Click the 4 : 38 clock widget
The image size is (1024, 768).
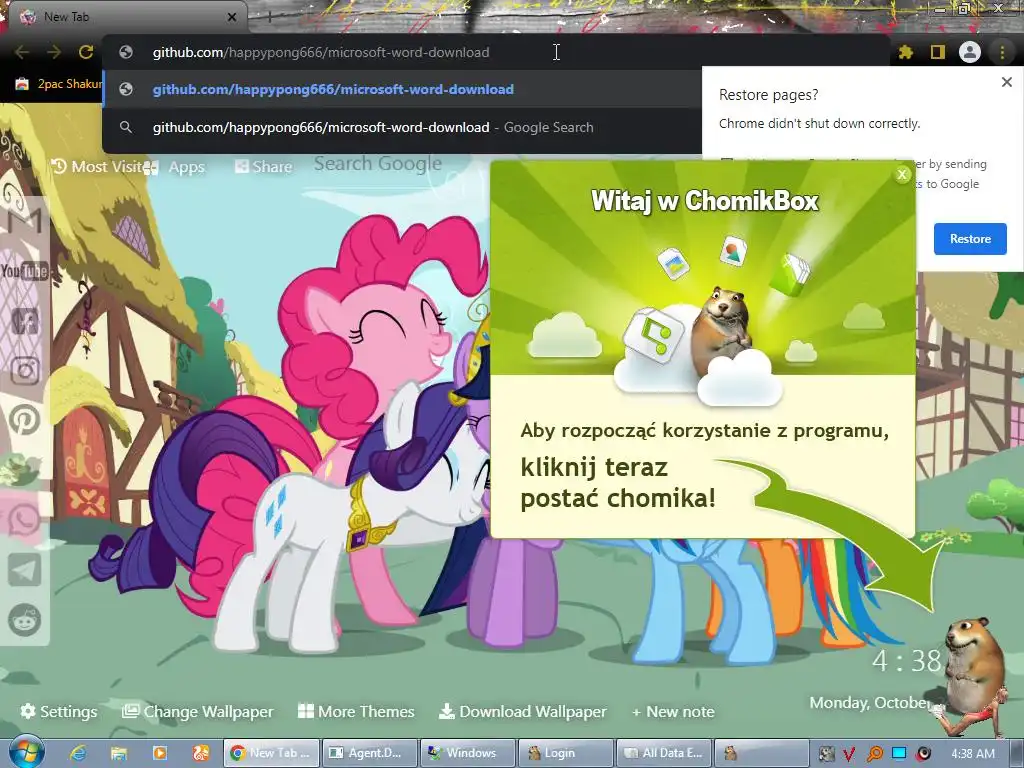point(906,662)
